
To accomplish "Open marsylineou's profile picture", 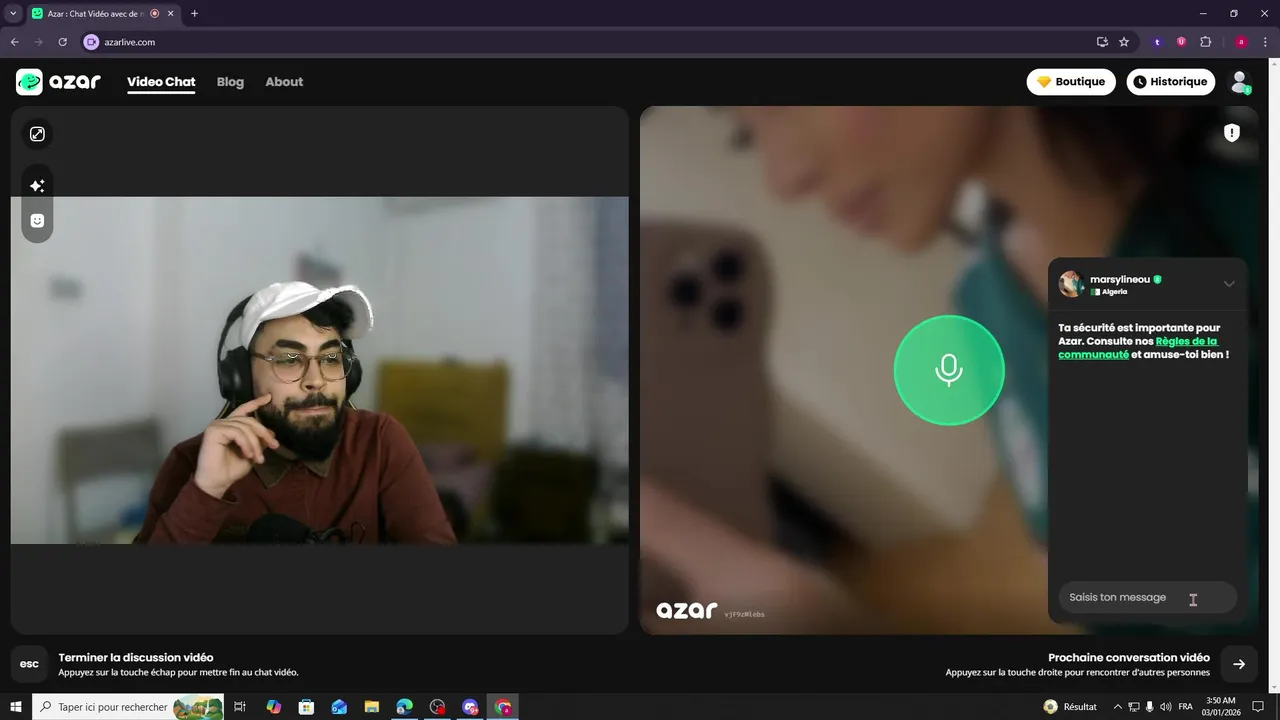I will pos(1071,284).
